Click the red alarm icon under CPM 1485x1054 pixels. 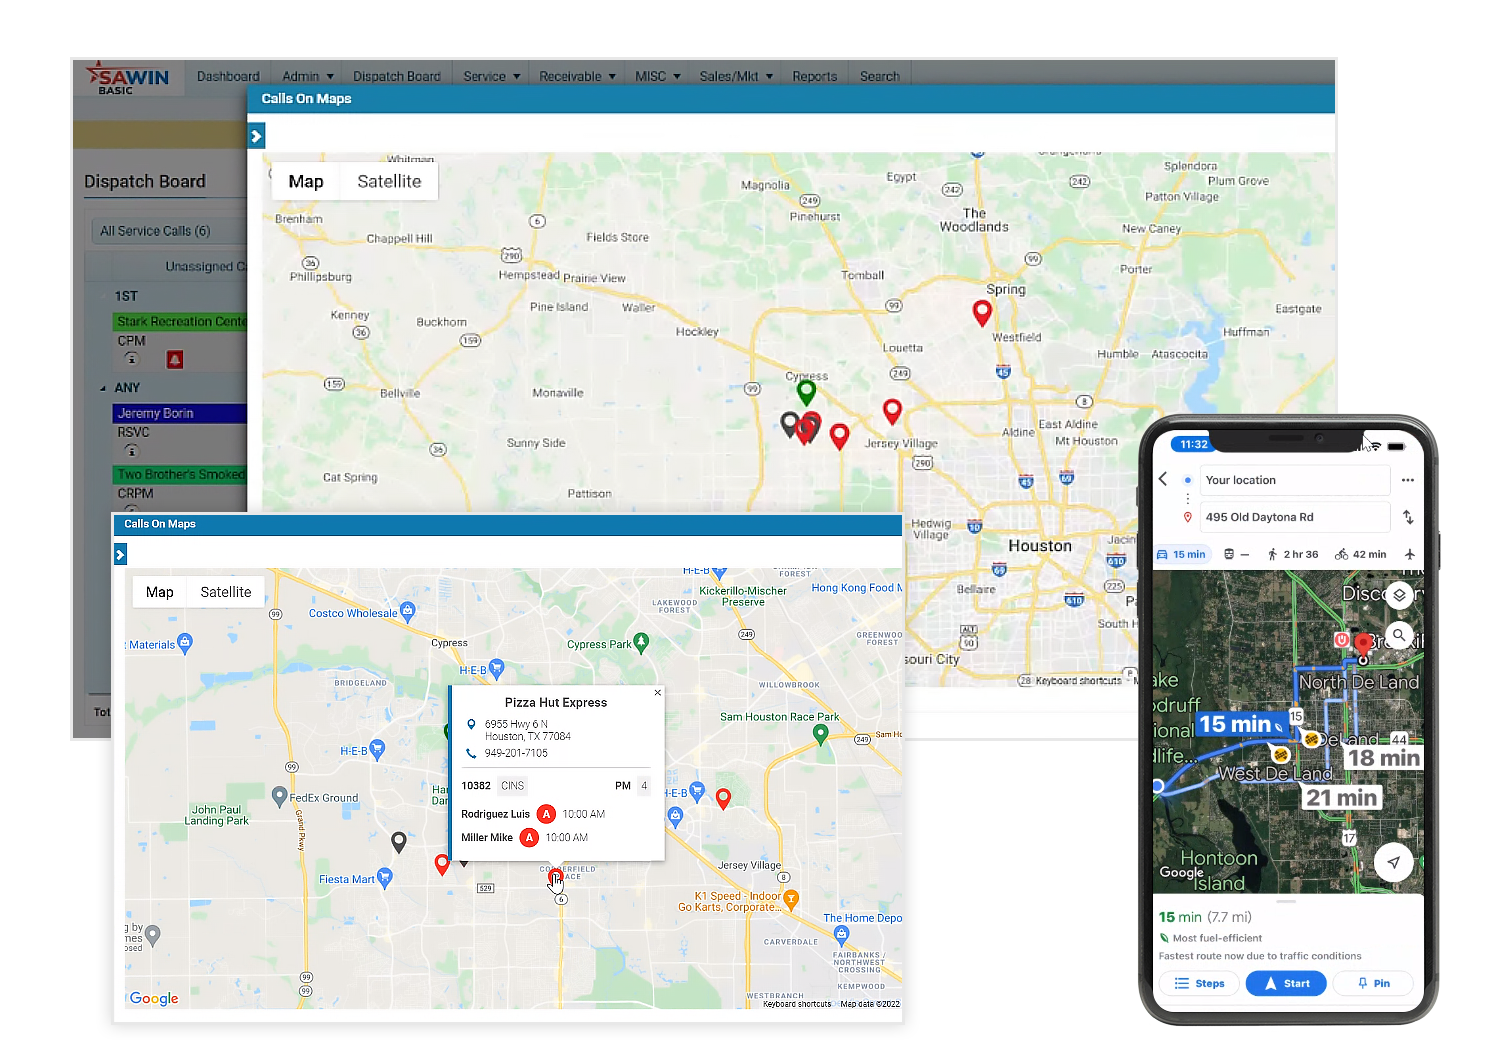pos(175,359)
